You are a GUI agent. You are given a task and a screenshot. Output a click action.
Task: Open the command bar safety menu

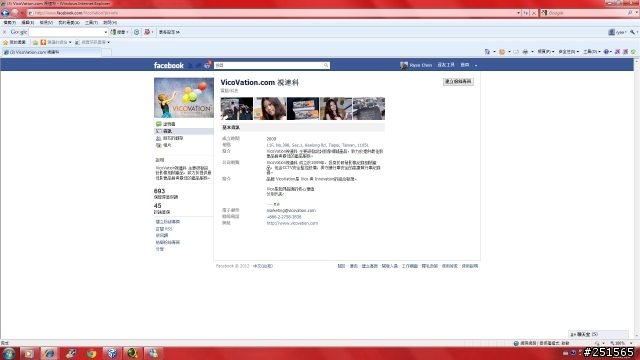click(568, 52)
